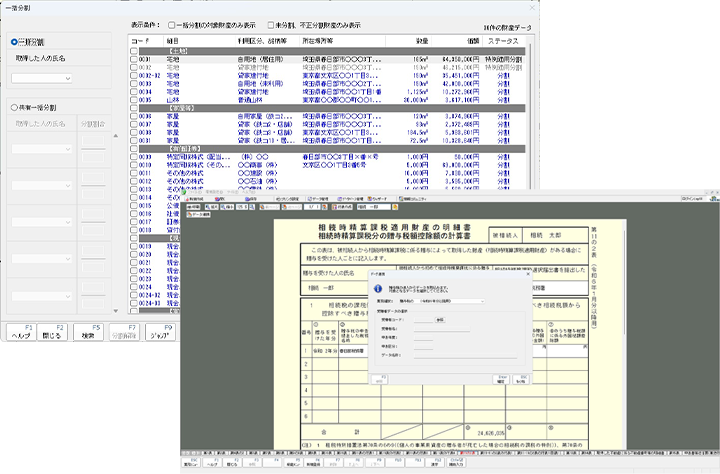
Task: Tick the checkbox for row 0001 宅地
Action: [x=134, y=59]
